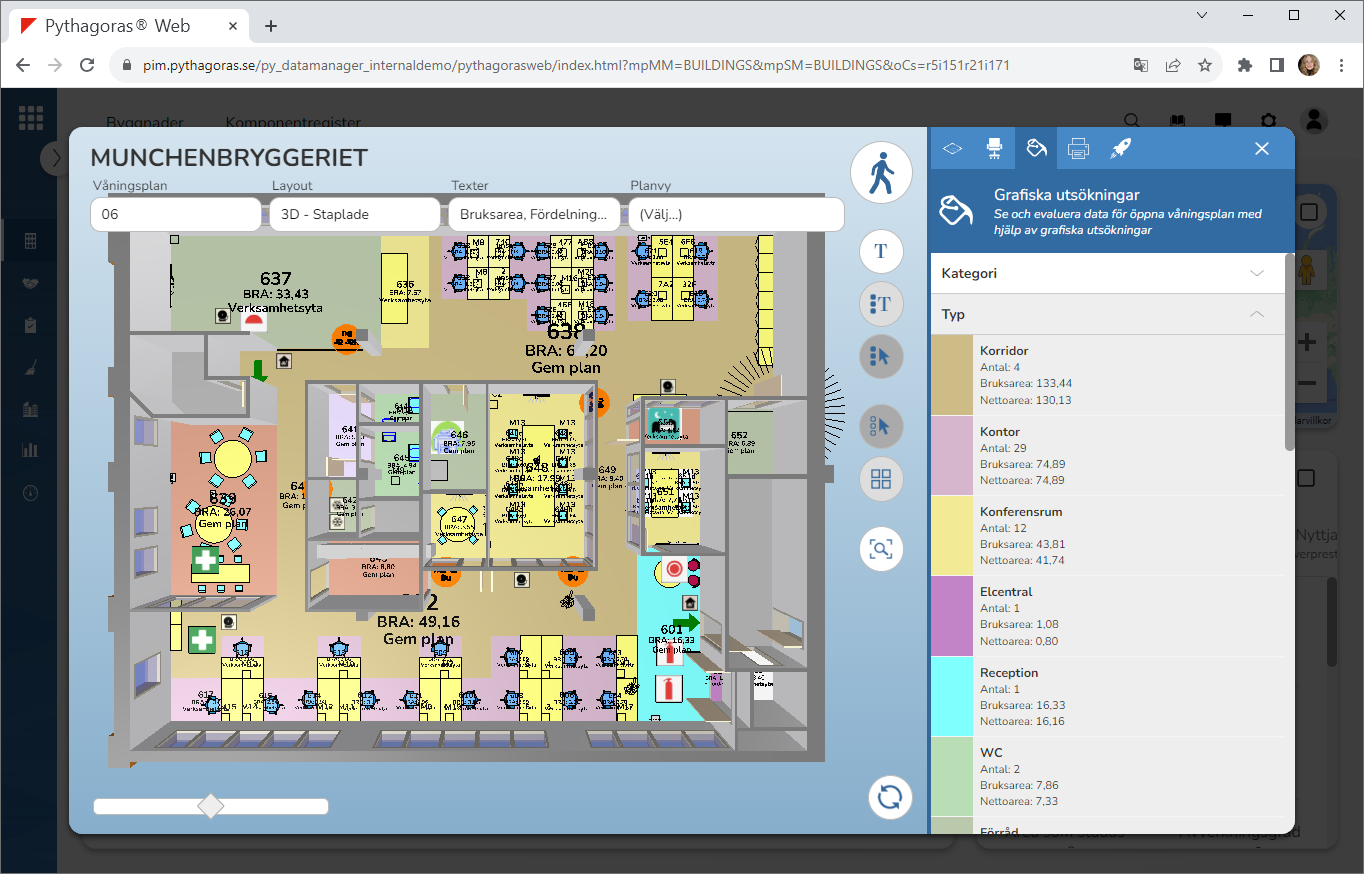Open the Våningsplan dropdown showing 06
This screenshot has height=874, width=1364.
pos(175,214)
